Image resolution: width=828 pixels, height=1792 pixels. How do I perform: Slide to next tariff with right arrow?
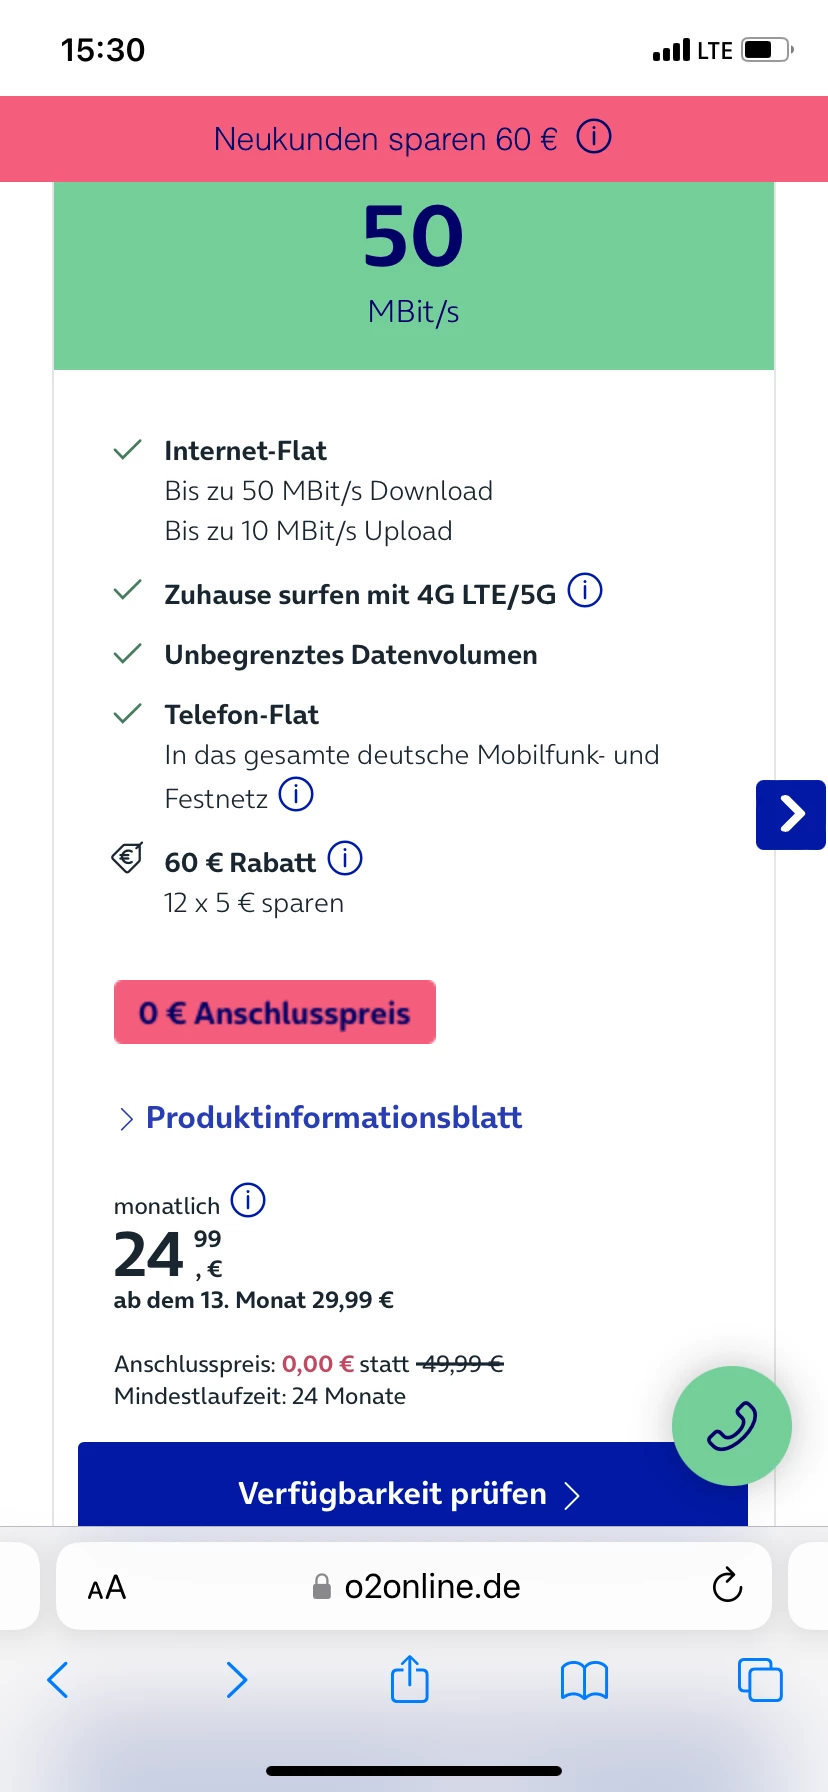pyautogui.click(x=791, y=814)
